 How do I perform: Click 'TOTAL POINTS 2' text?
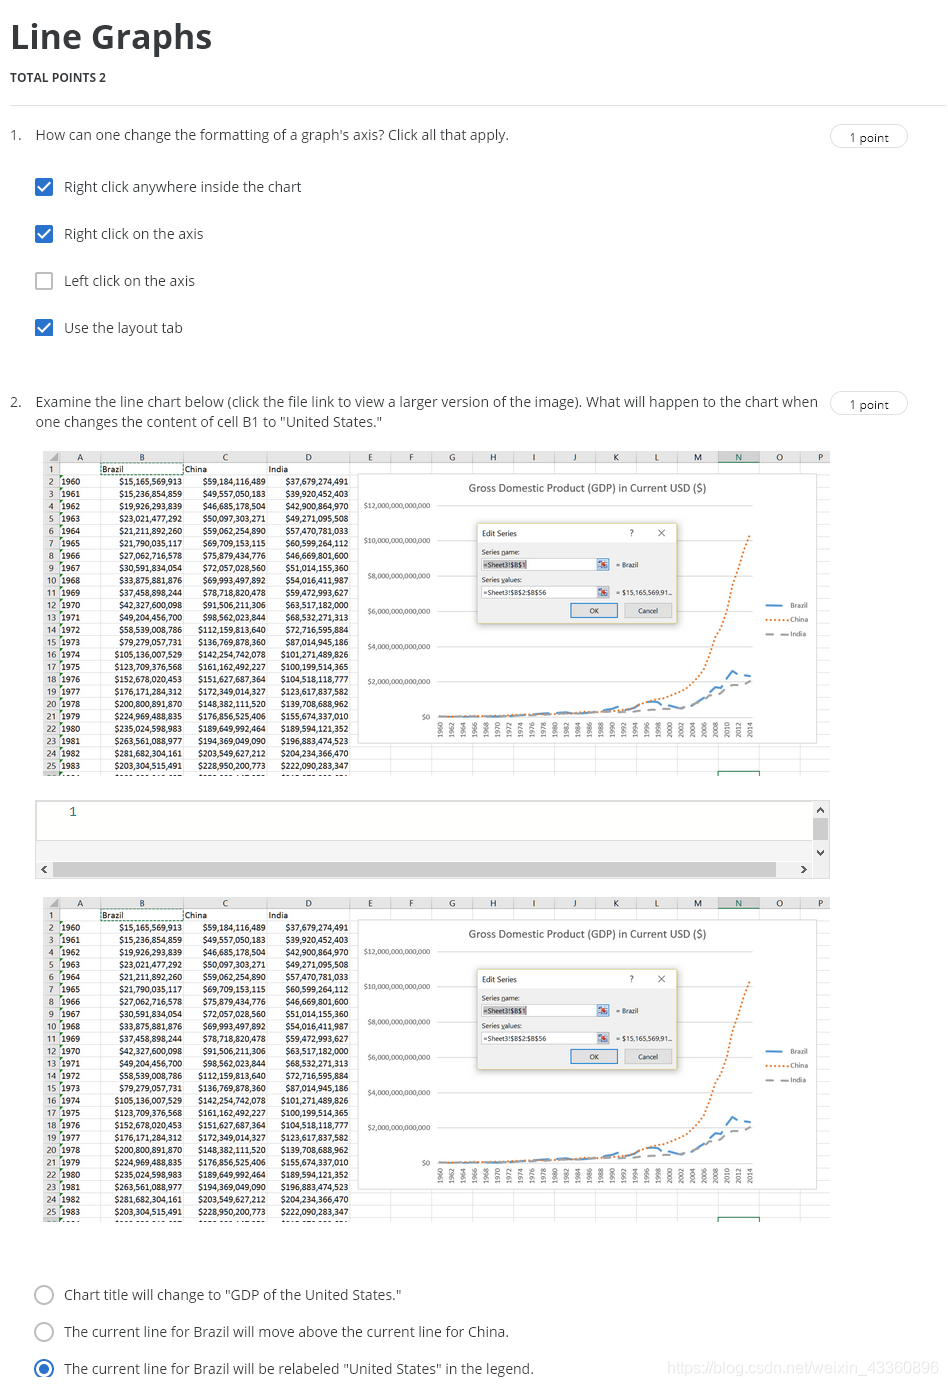coord(58,78)
